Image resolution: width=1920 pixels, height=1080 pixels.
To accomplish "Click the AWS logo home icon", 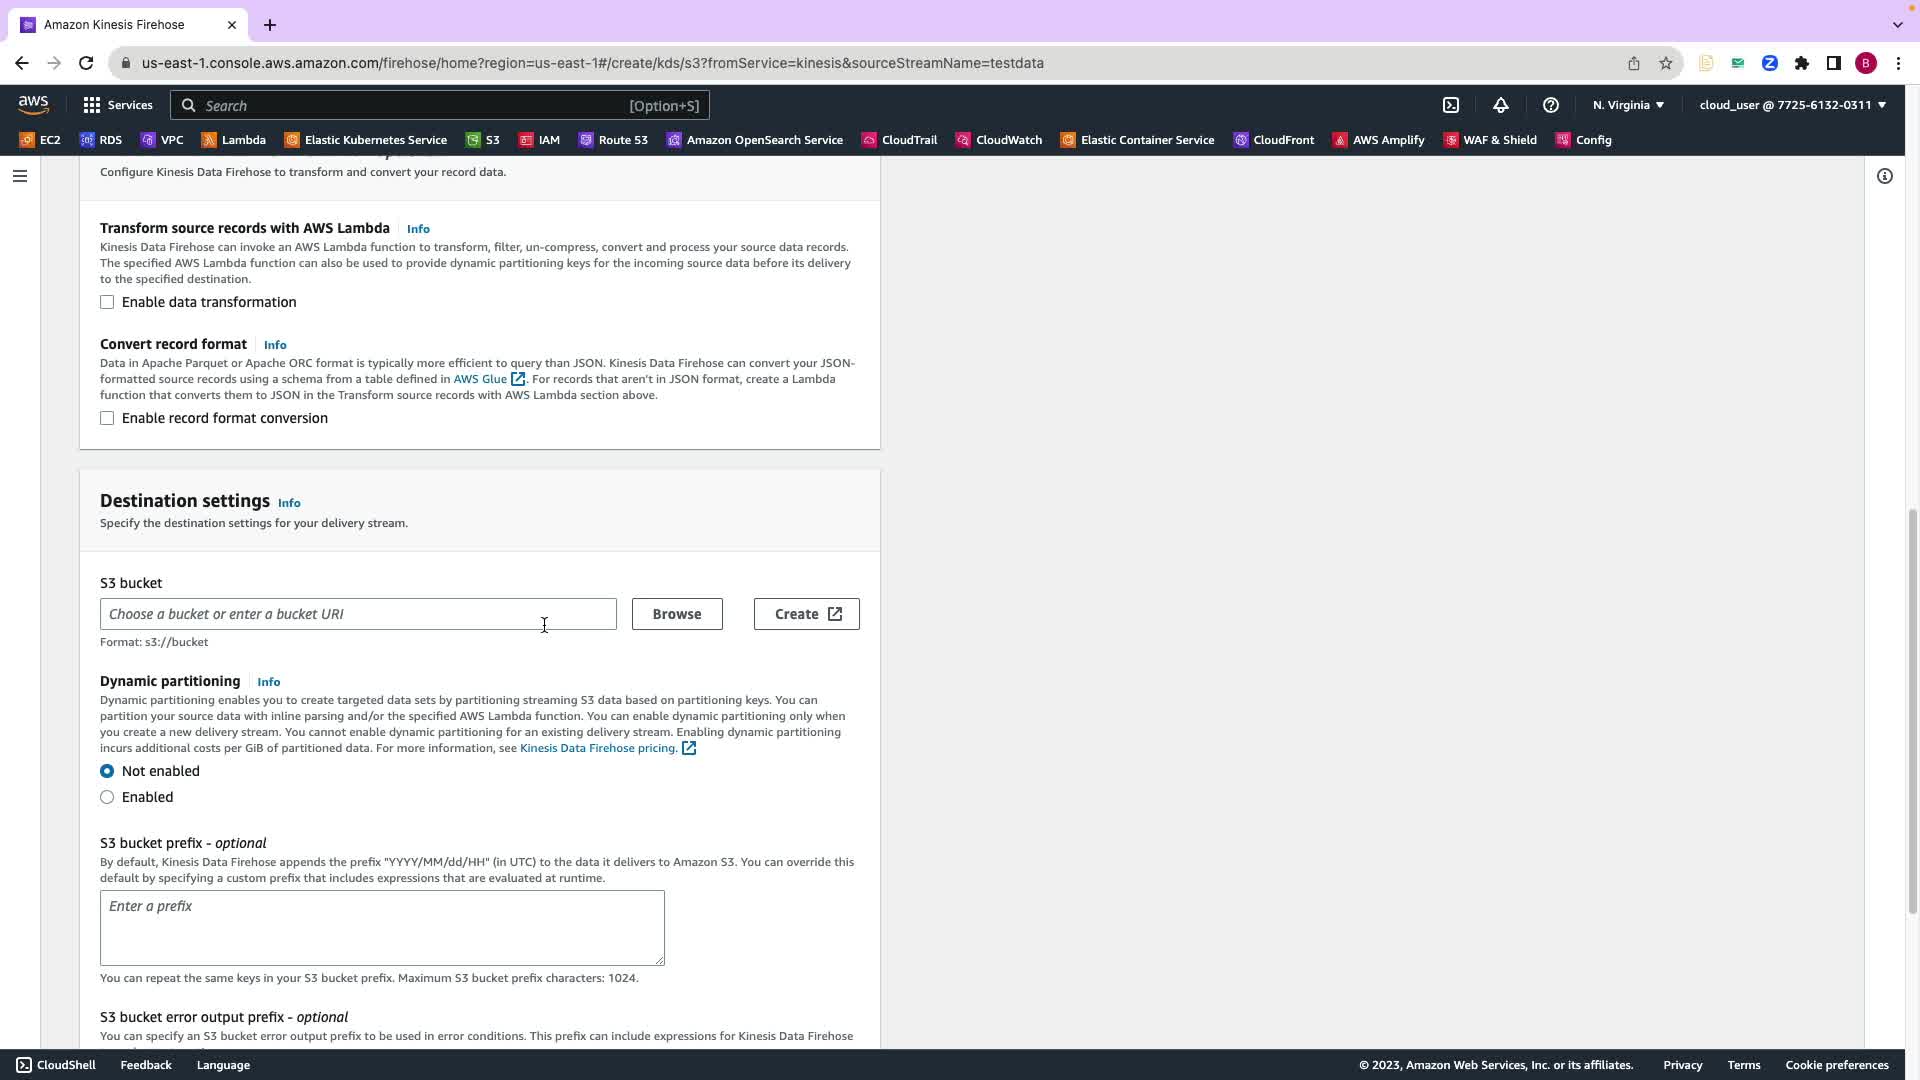I will click(x=33, y=105).
